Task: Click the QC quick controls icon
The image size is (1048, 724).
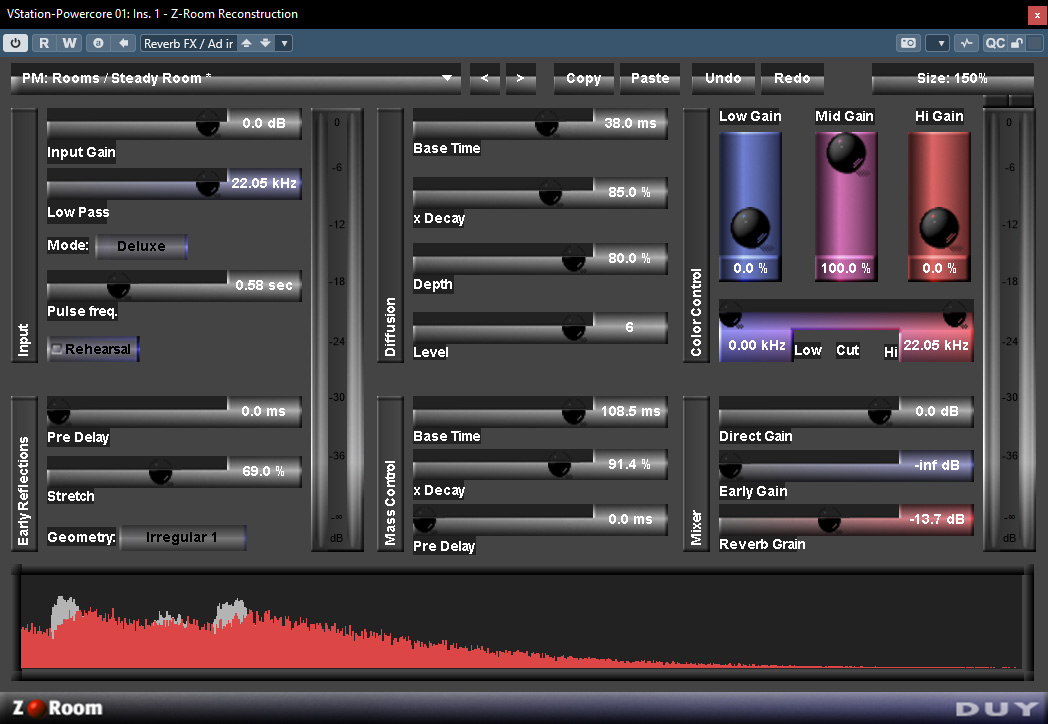Action: point(994,43)
